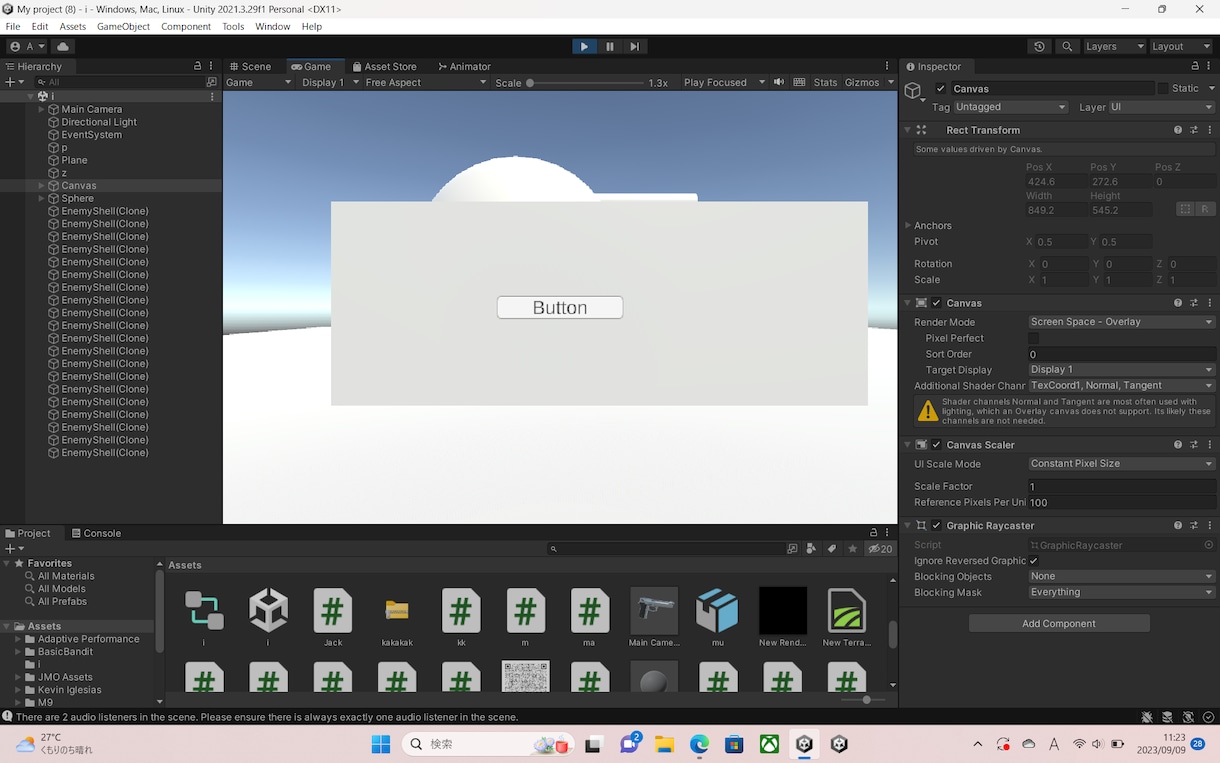Expand the Anchors foldout

(x=908, y=226)
